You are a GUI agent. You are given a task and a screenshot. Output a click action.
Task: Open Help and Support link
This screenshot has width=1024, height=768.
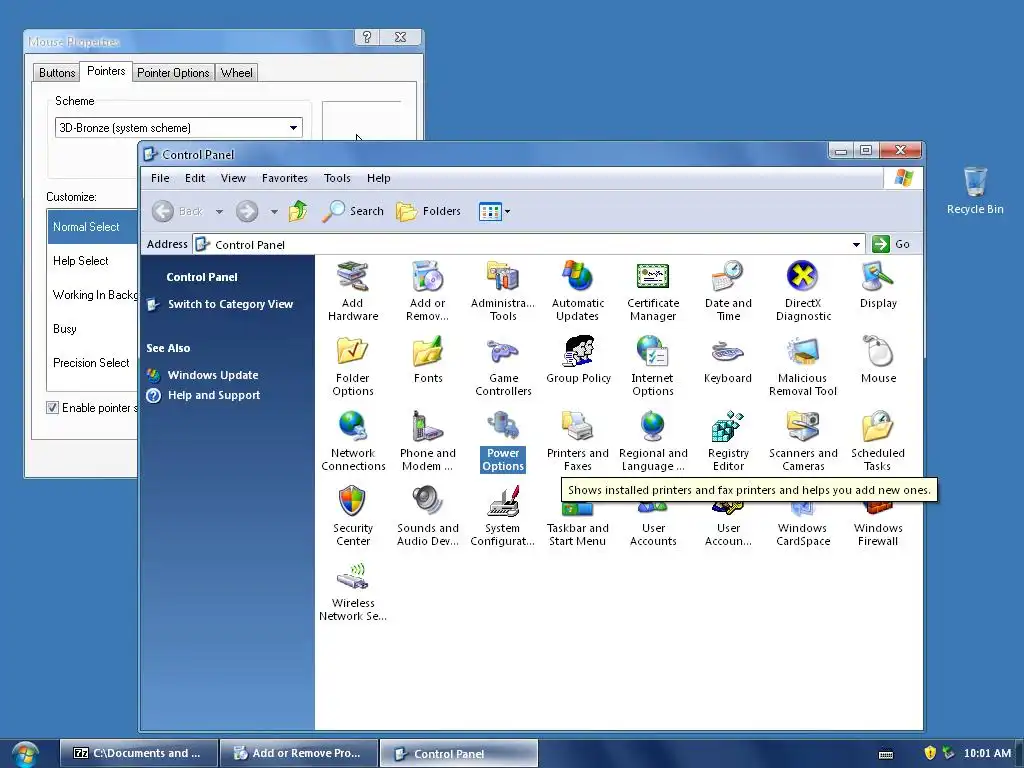coord(214,395)
